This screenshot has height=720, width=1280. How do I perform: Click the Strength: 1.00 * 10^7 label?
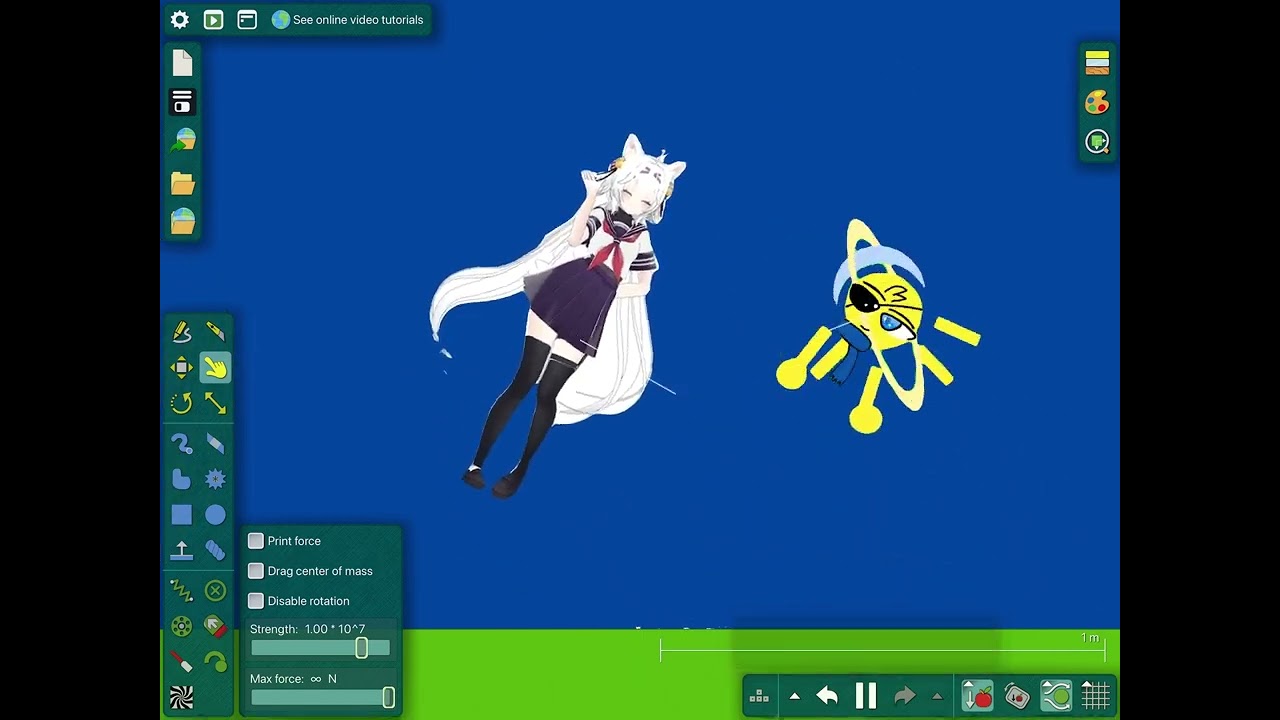tap(307, 629)
